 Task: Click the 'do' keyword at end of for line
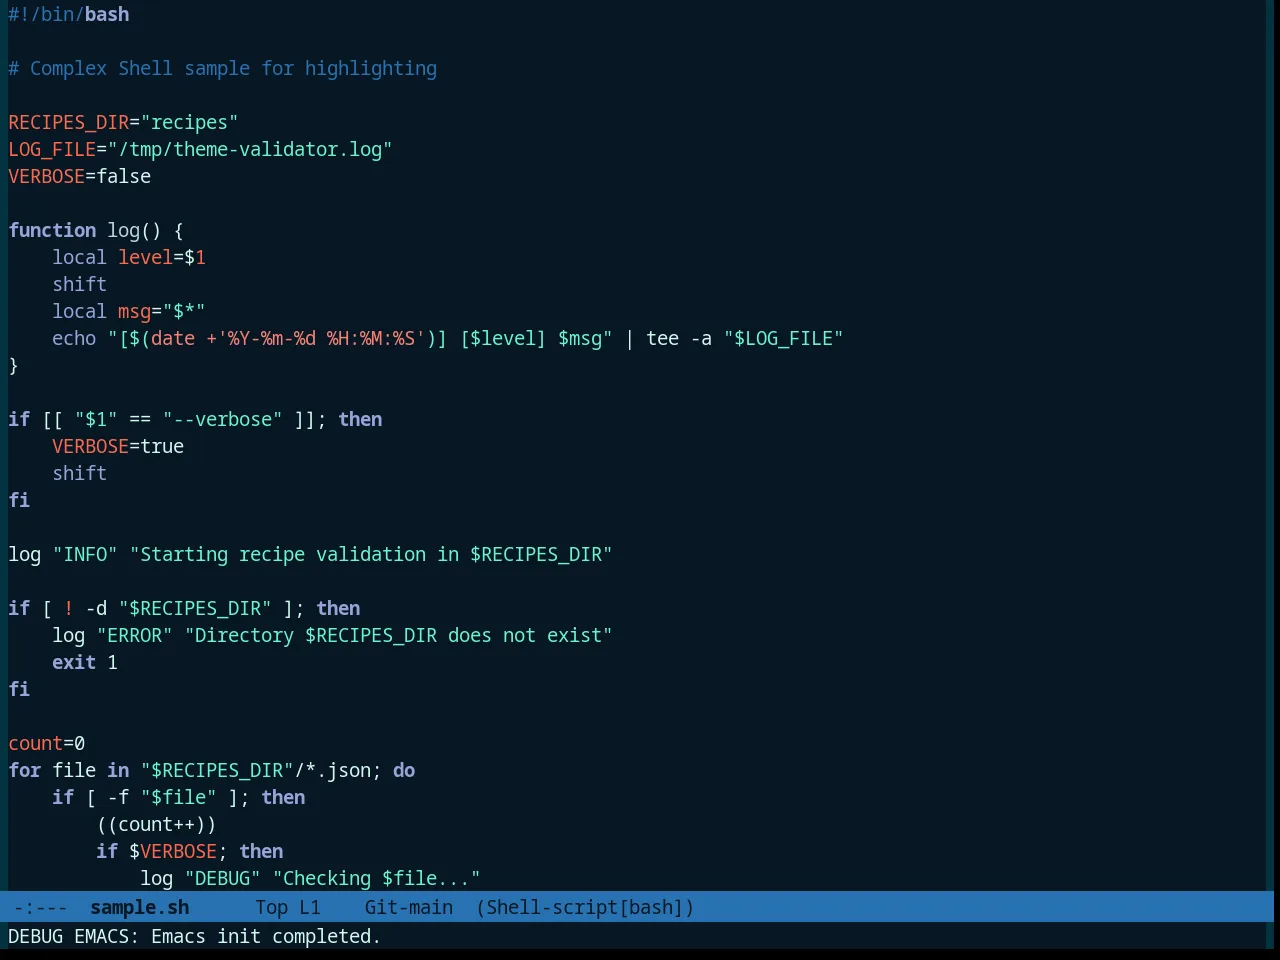click(x=404, y=770)
